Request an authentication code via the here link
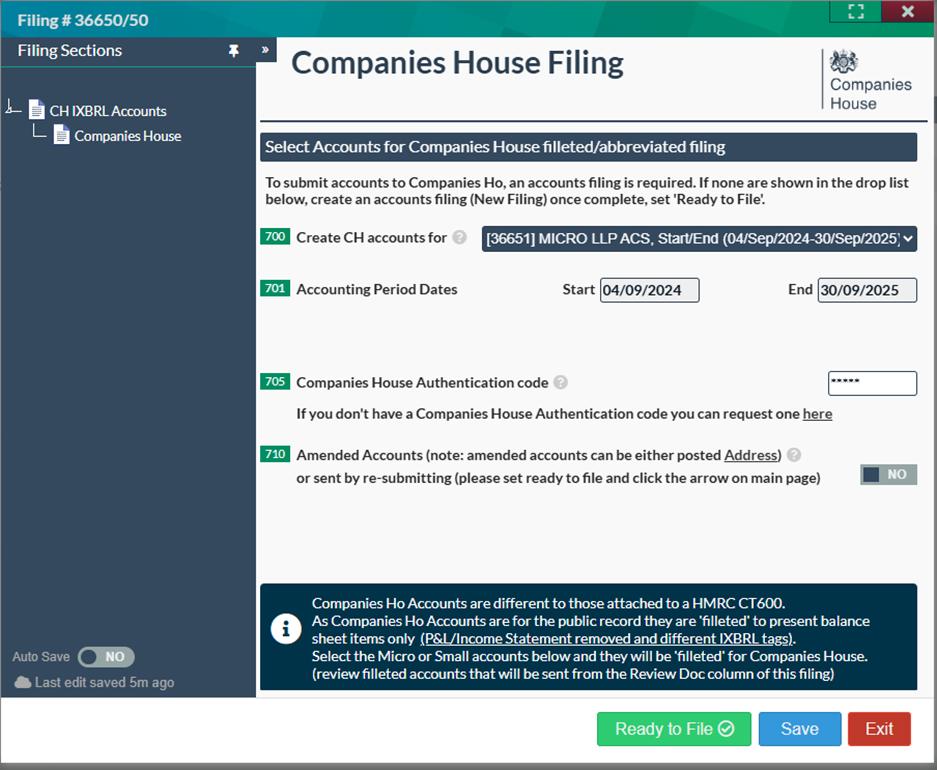Viewport: 937px width, 770px height. pyautogui.click(x=818, y=413)
